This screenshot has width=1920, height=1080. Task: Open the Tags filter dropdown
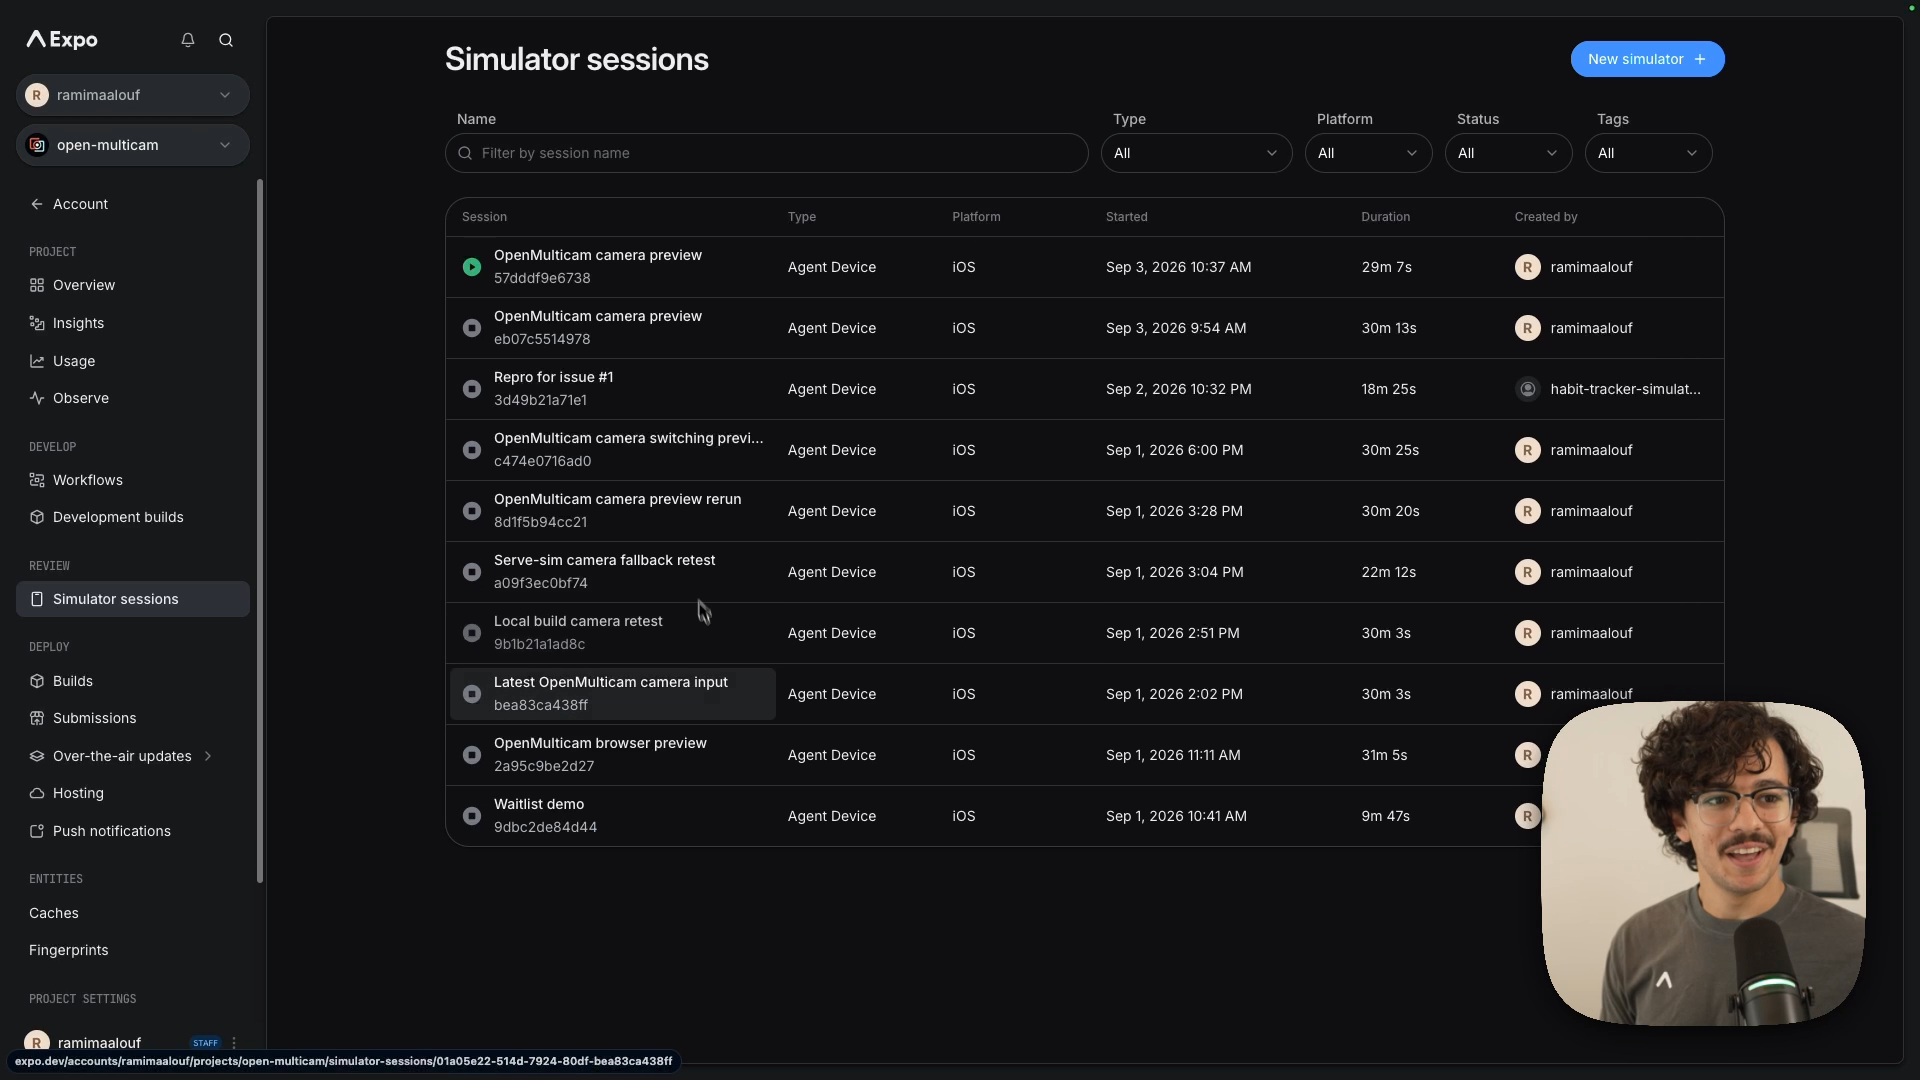point(1648,153)
